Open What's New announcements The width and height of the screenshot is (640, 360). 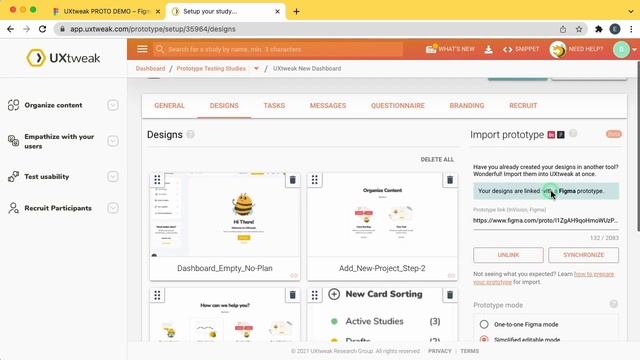coord(450,49)
